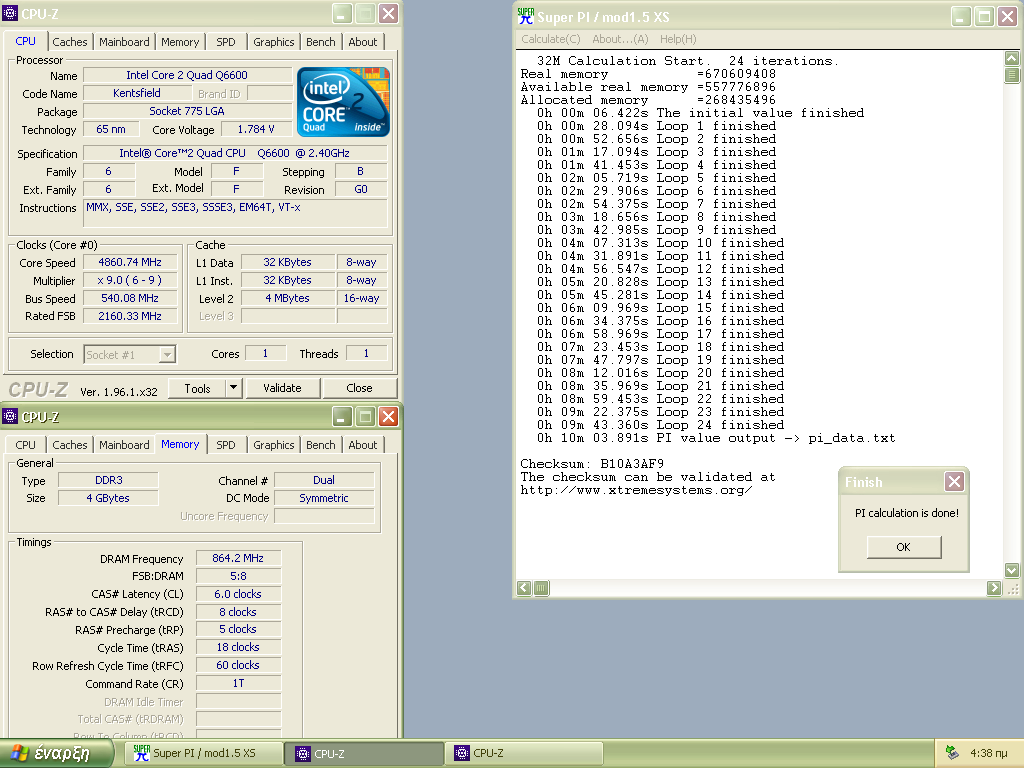Switch to CPU tab in lower CPU-Z window
Screen dimensions: 1024x768
tap(25, 445)
